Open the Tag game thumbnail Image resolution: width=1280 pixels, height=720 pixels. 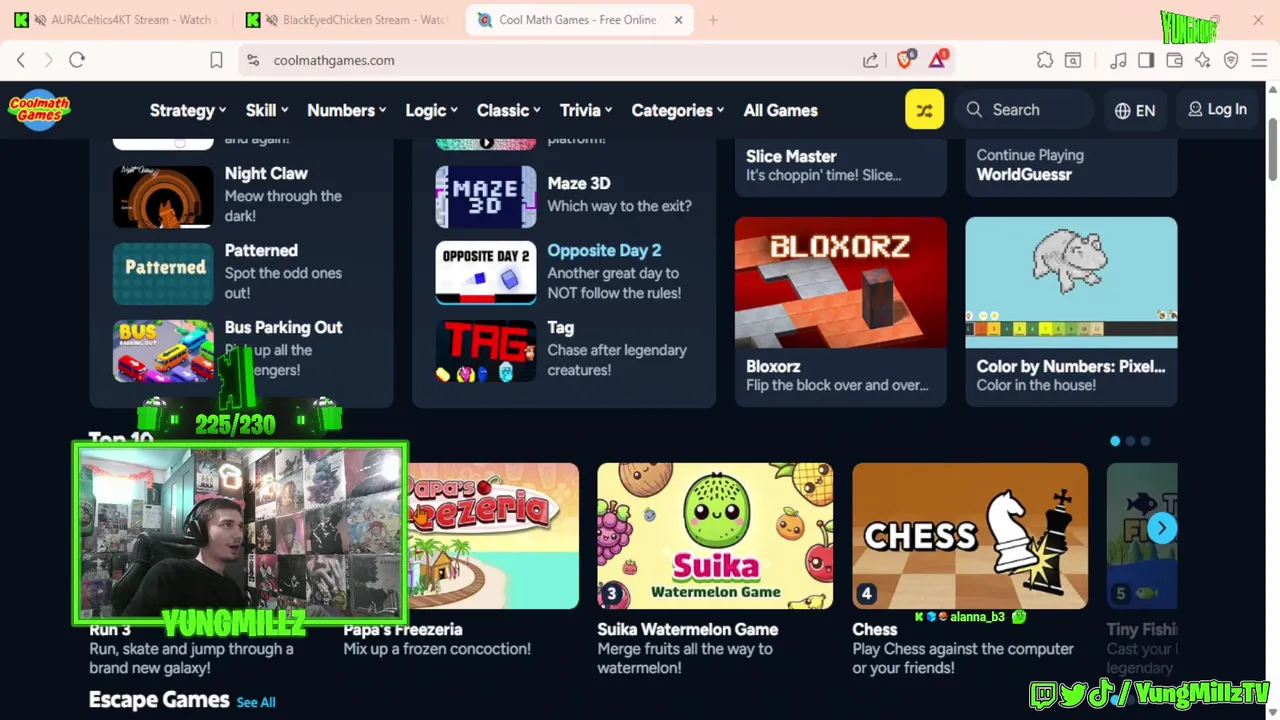486,350
